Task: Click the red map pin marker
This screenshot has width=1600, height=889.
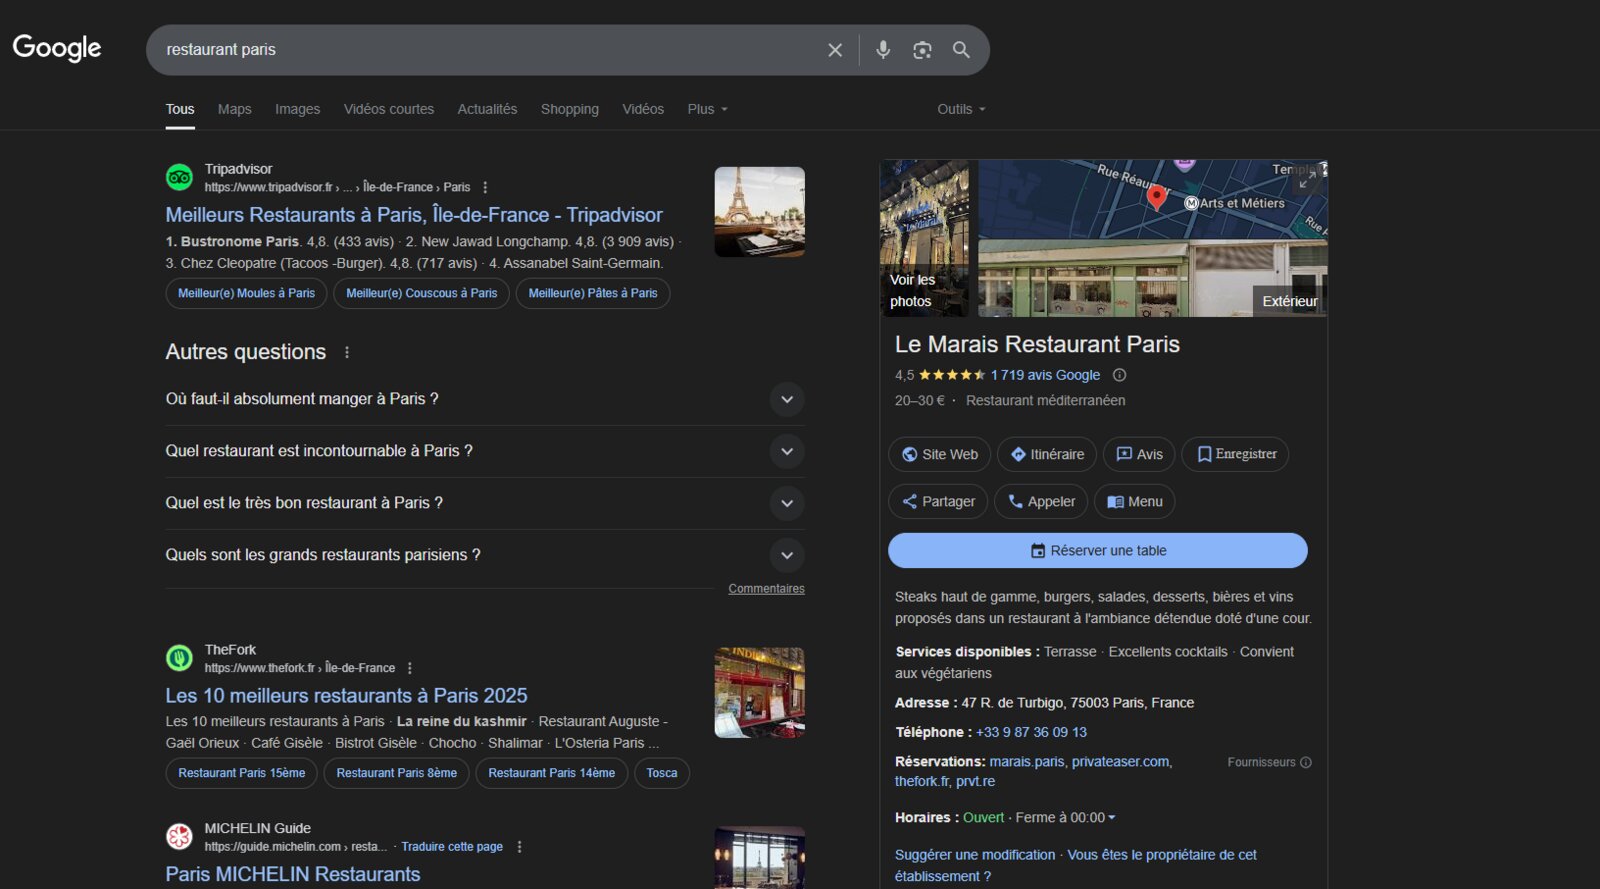Action: point(1156,196)
